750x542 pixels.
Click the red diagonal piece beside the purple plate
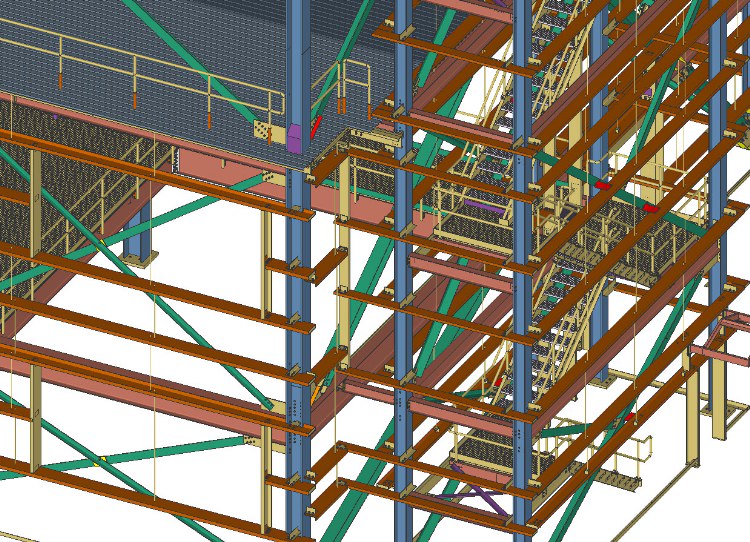315,126
